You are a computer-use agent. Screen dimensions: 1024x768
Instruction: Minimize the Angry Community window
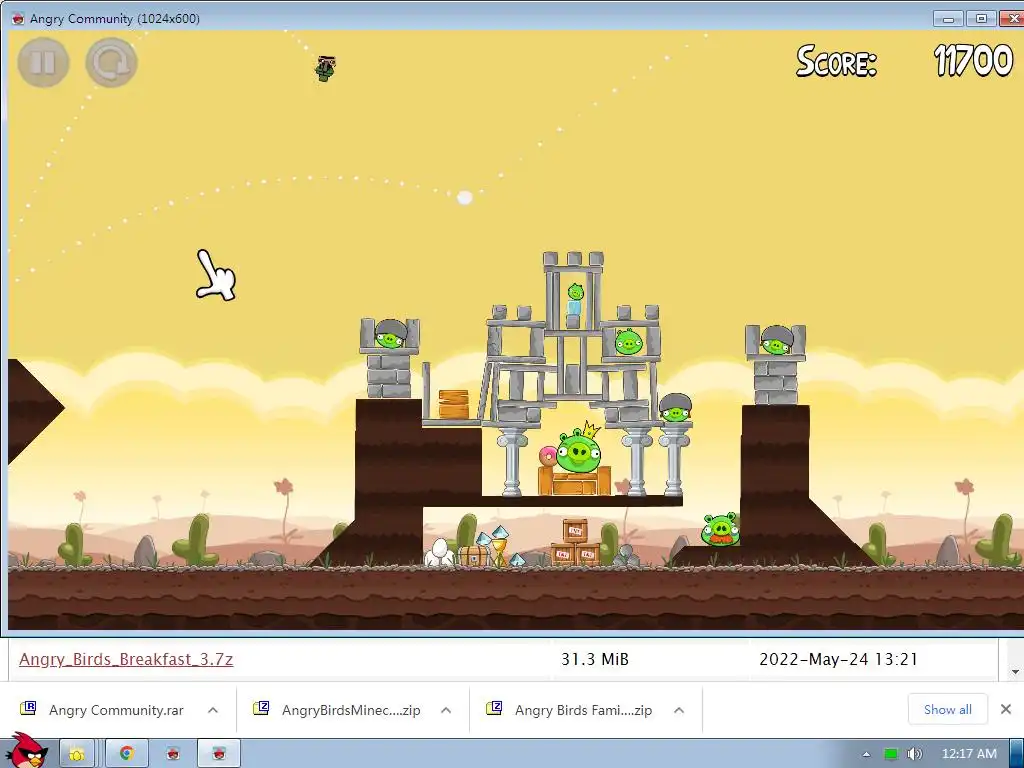click(948, 18)
